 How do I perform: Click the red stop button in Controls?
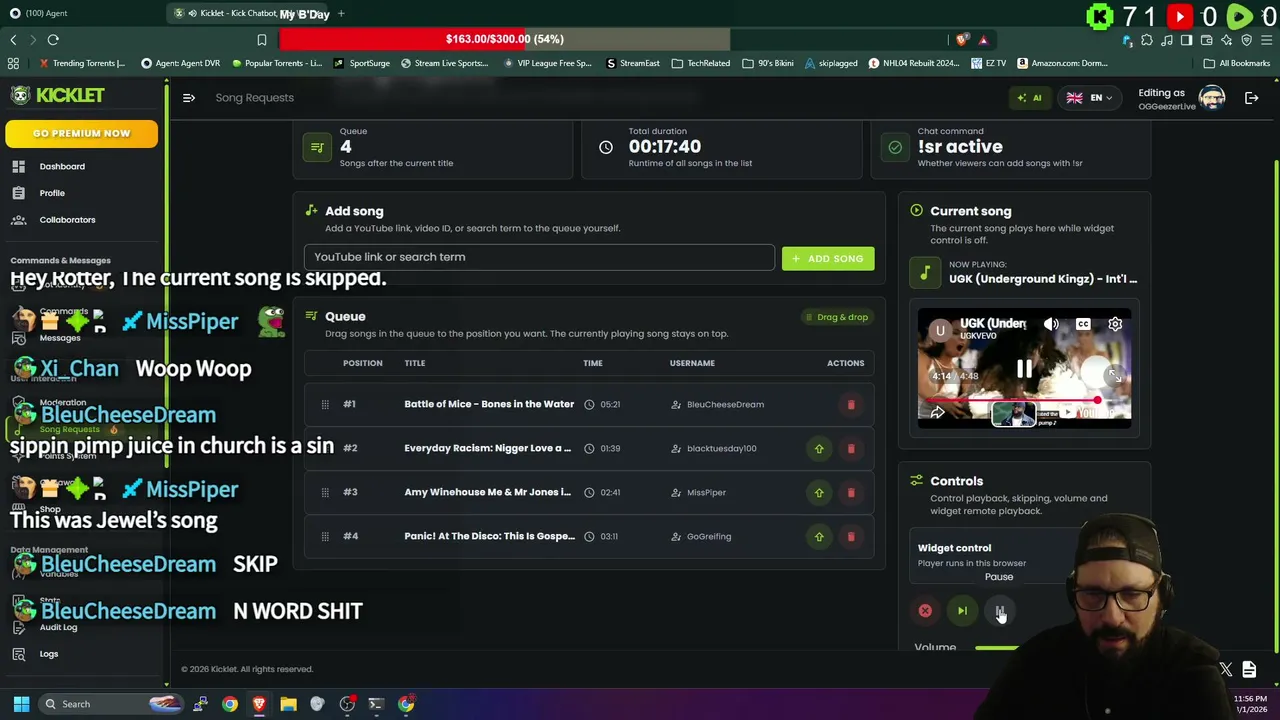pos(925,611)
